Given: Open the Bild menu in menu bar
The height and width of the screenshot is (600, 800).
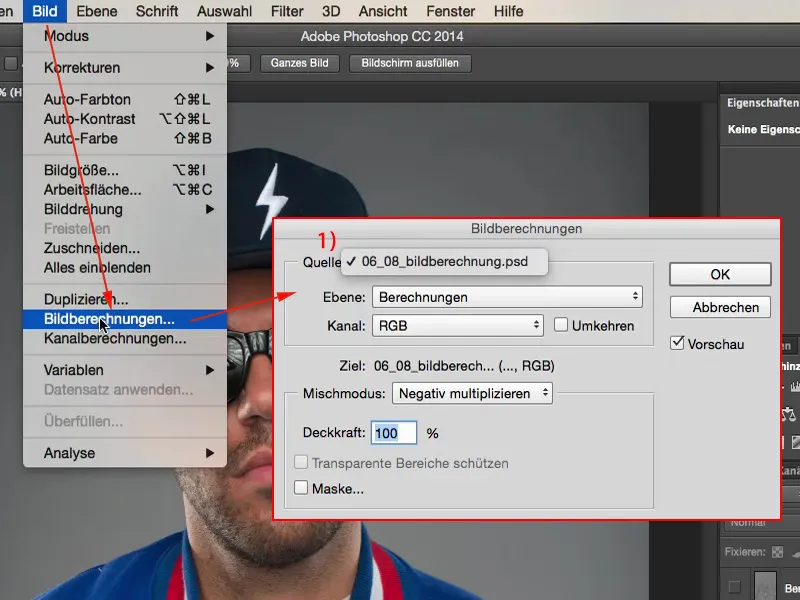Looking at the screenshot, I should (45, 11).
